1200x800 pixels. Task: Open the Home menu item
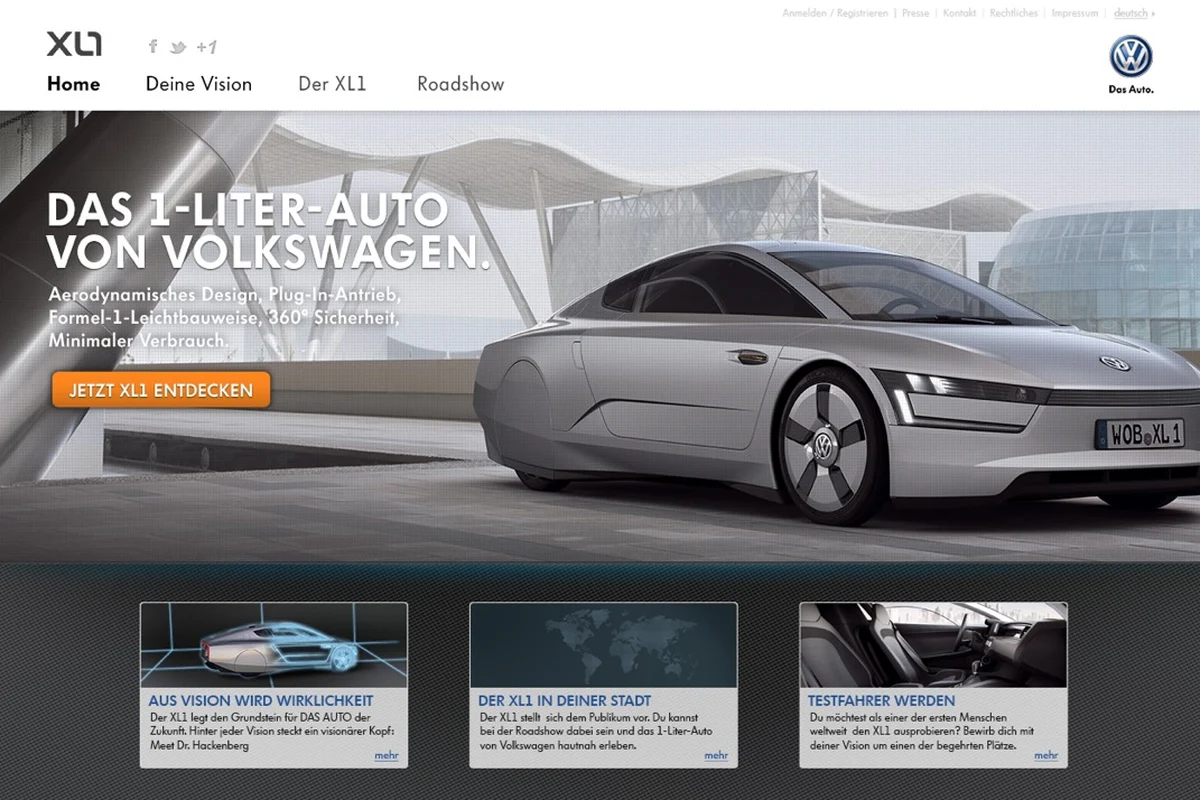click(x=74, y=84)
